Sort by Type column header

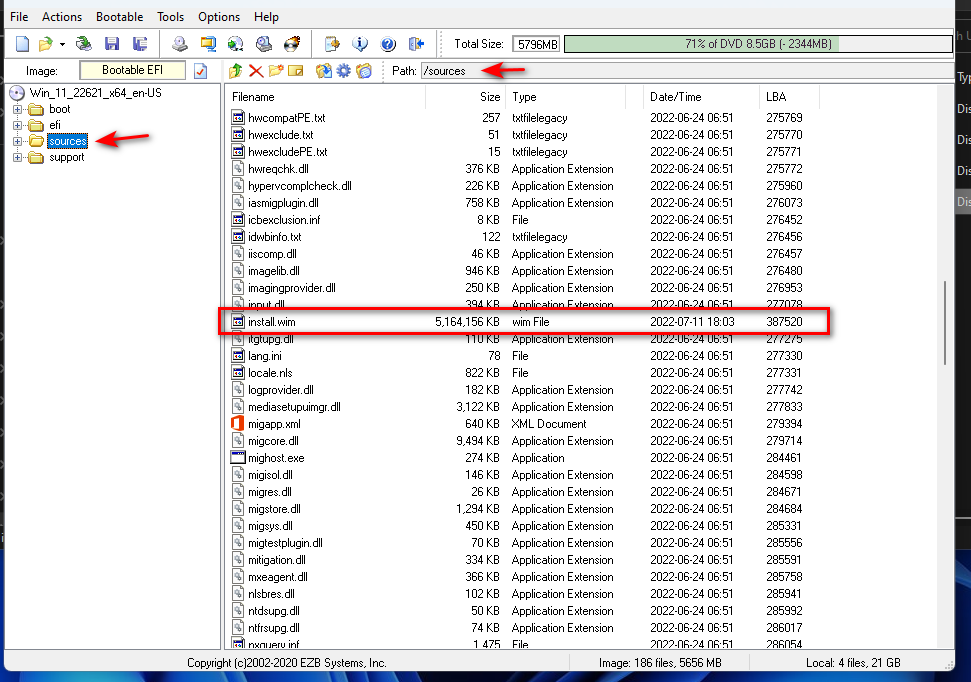click(x=566, y=97)
